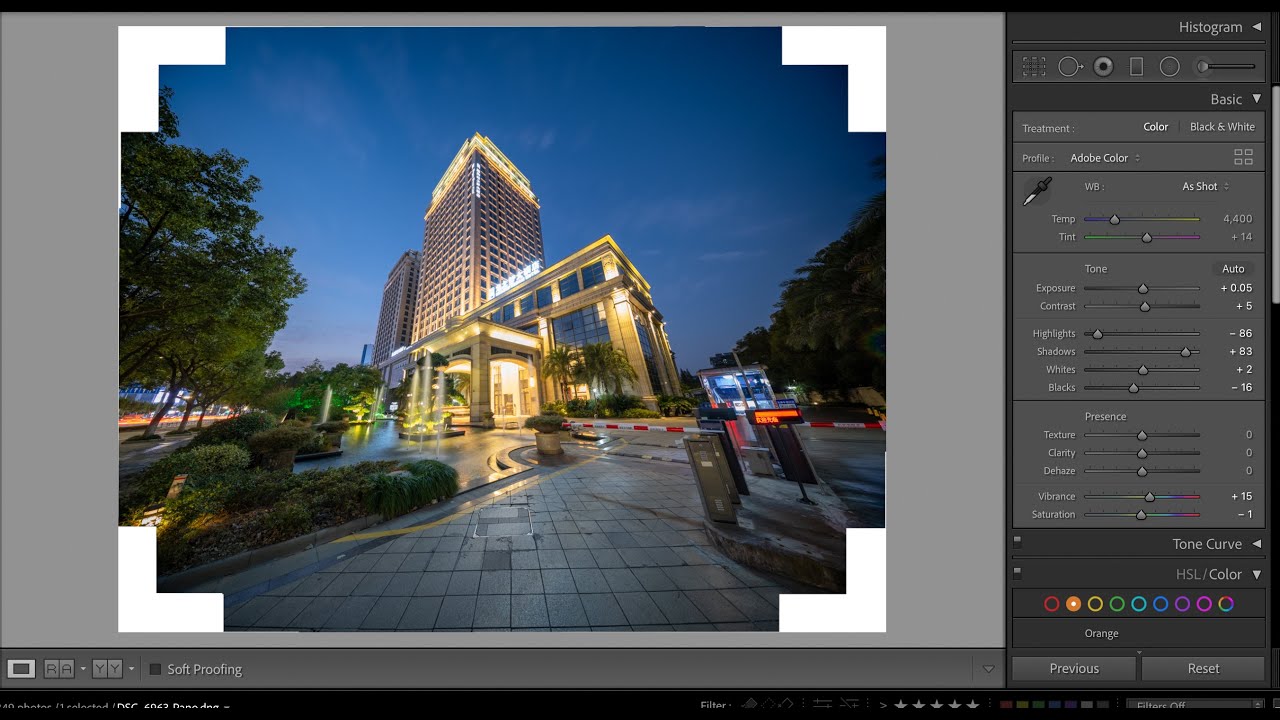Collapse the Histogram panel

pos(1257,27)
